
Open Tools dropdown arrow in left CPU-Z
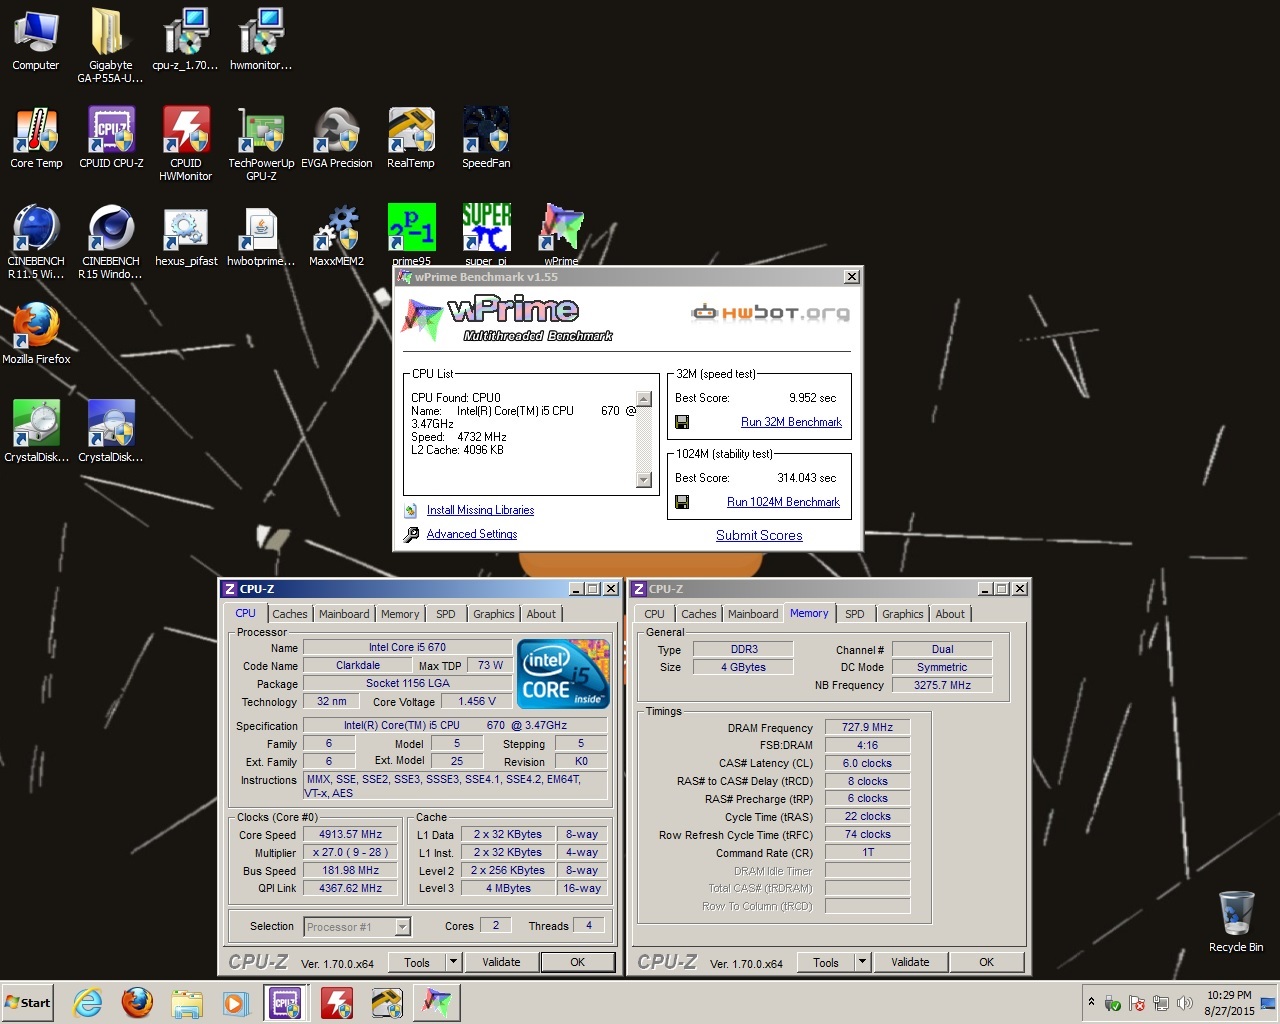453,962
